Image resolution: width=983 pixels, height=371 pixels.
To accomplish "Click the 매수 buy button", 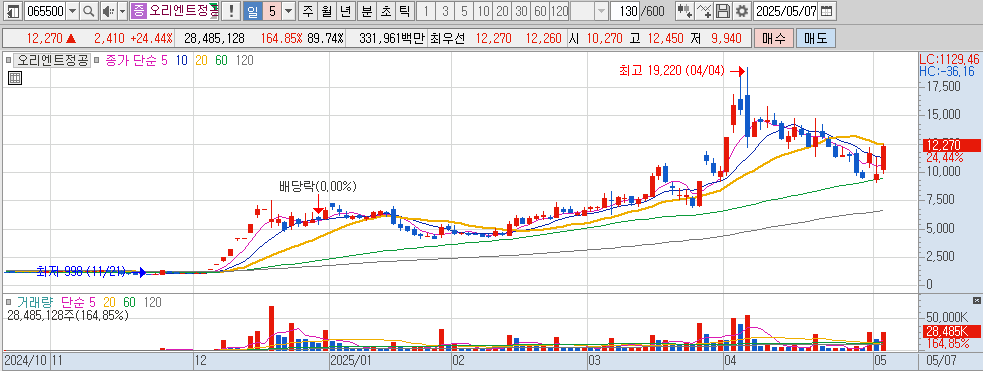I will point(774,39).
